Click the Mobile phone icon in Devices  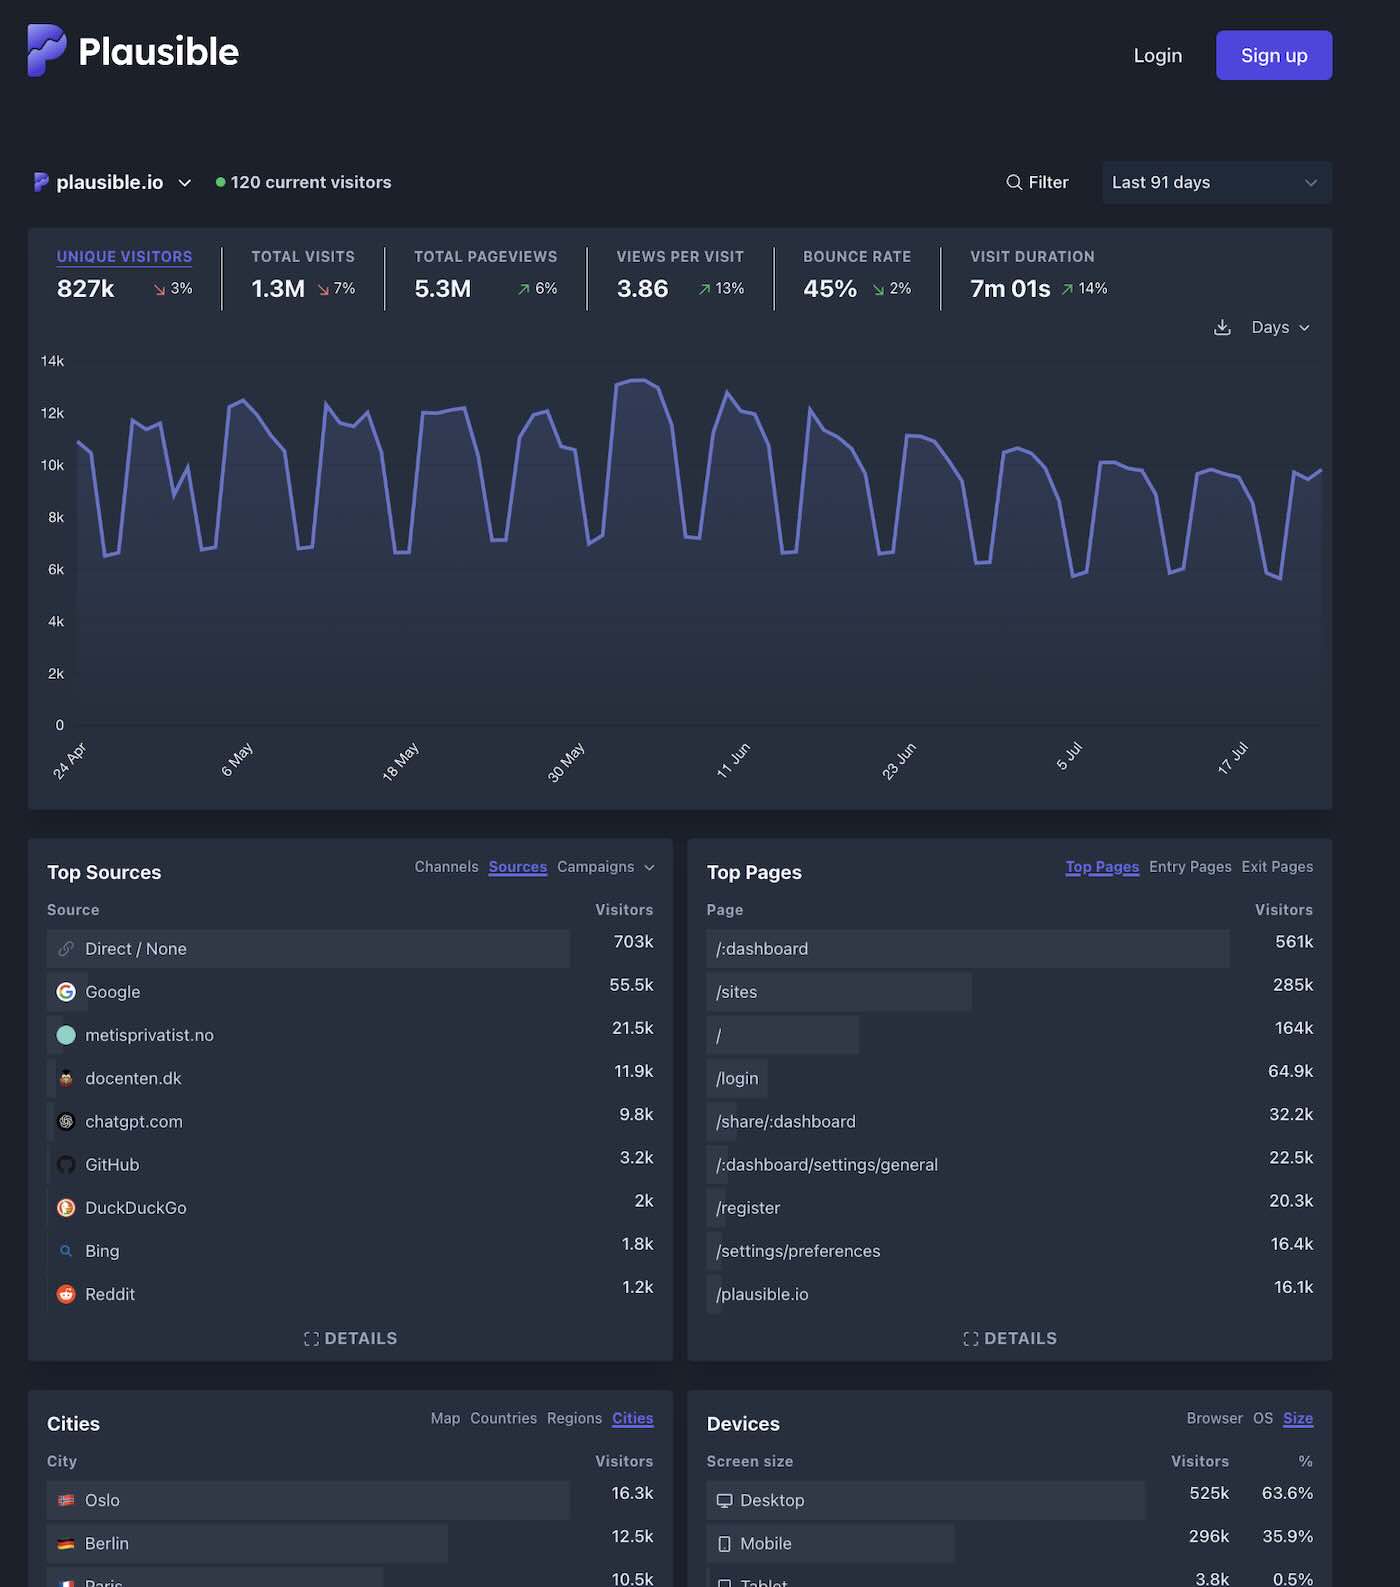tap(725, 1543)
